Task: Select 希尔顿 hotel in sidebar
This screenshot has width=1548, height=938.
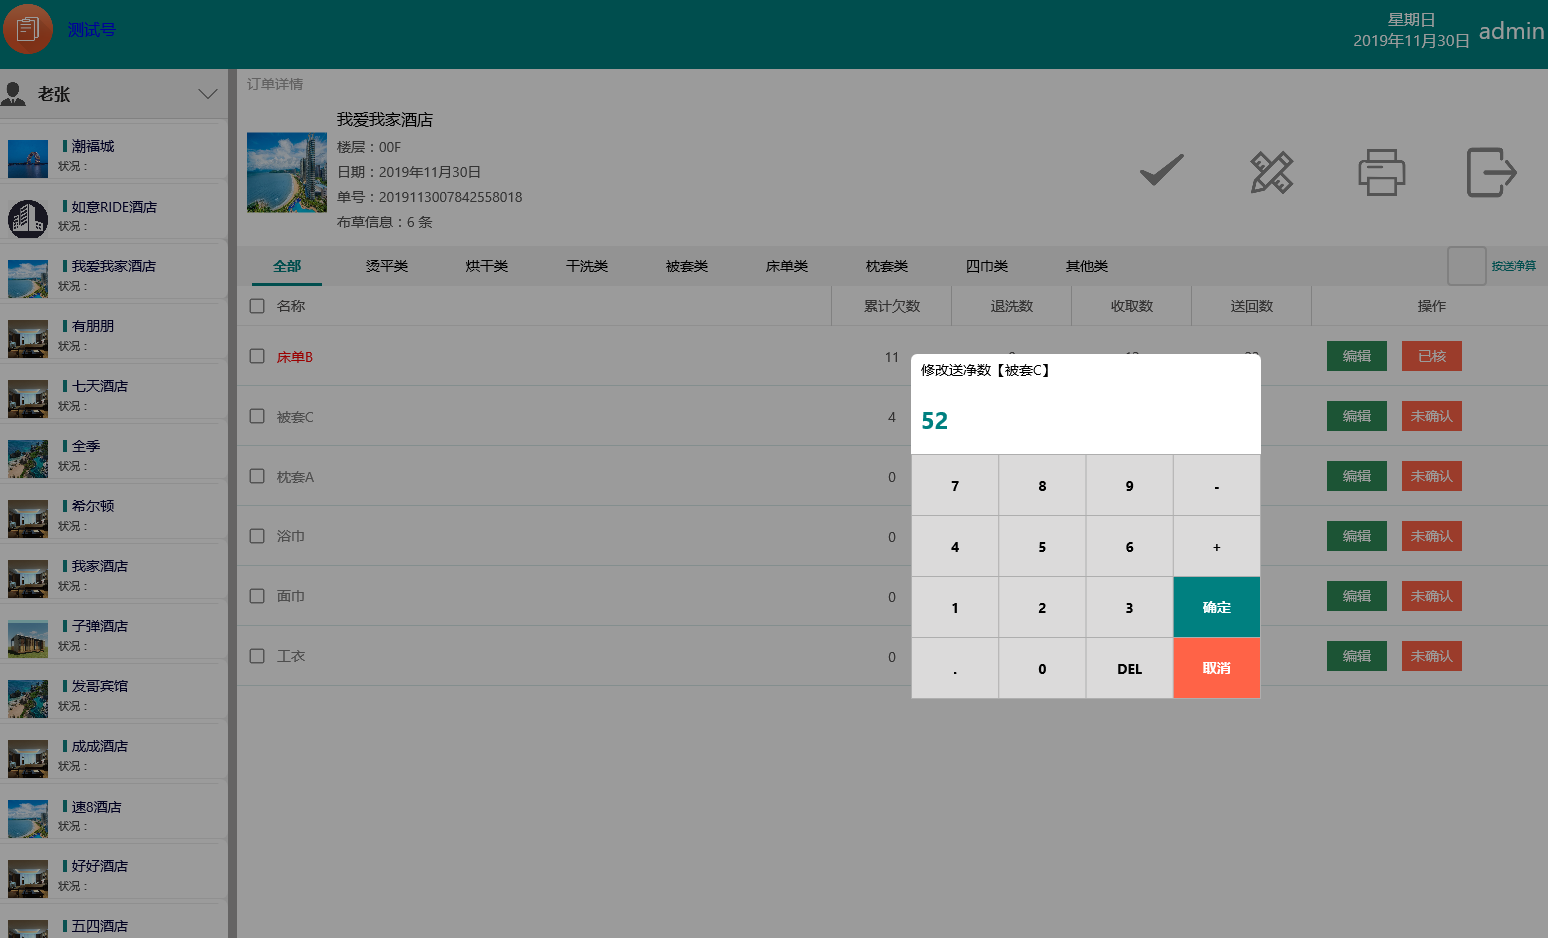Action: click(114, 515)
